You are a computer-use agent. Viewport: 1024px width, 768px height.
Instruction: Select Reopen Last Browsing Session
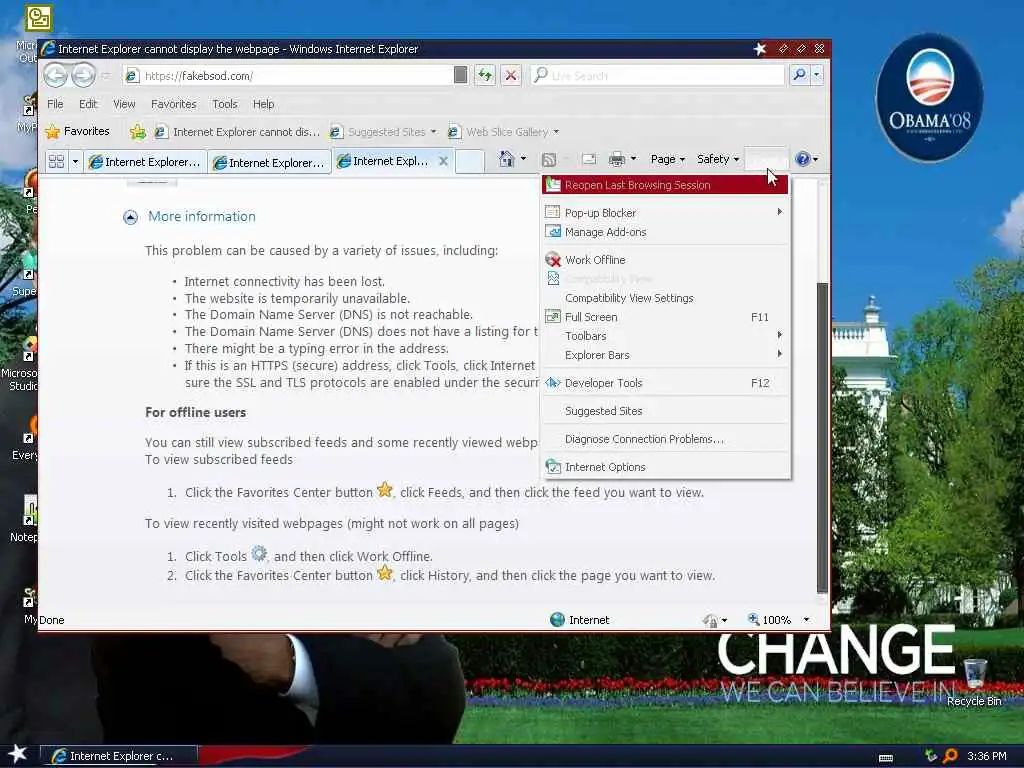pos(665,185)
